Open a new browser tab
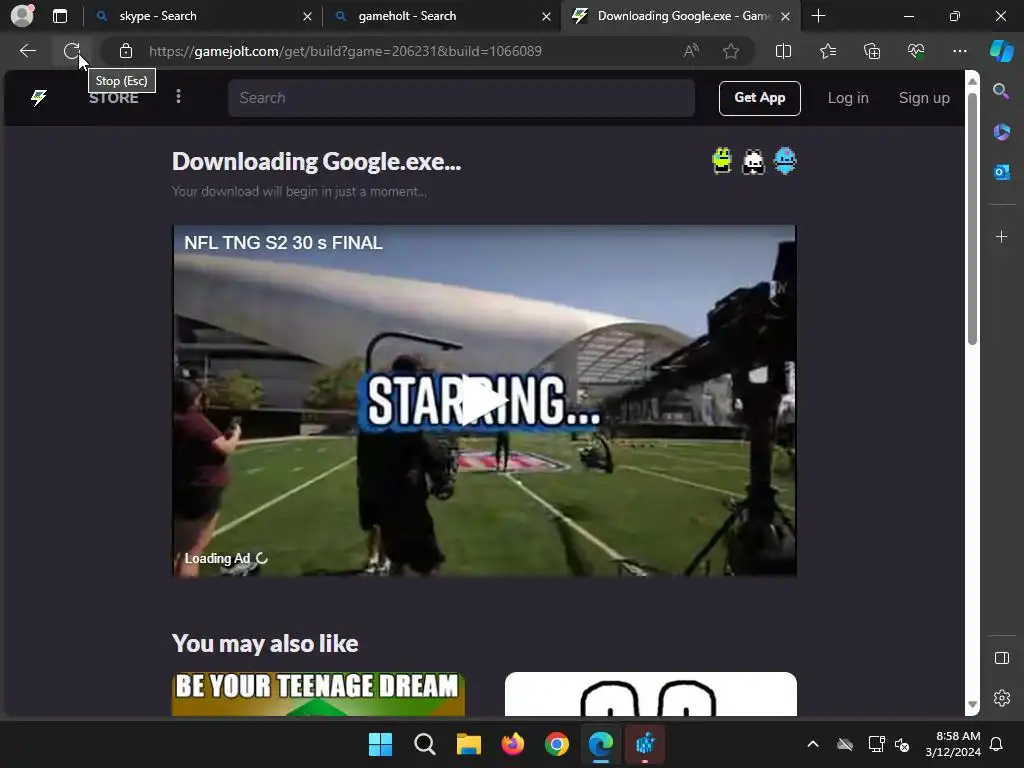 pos(818,16)
